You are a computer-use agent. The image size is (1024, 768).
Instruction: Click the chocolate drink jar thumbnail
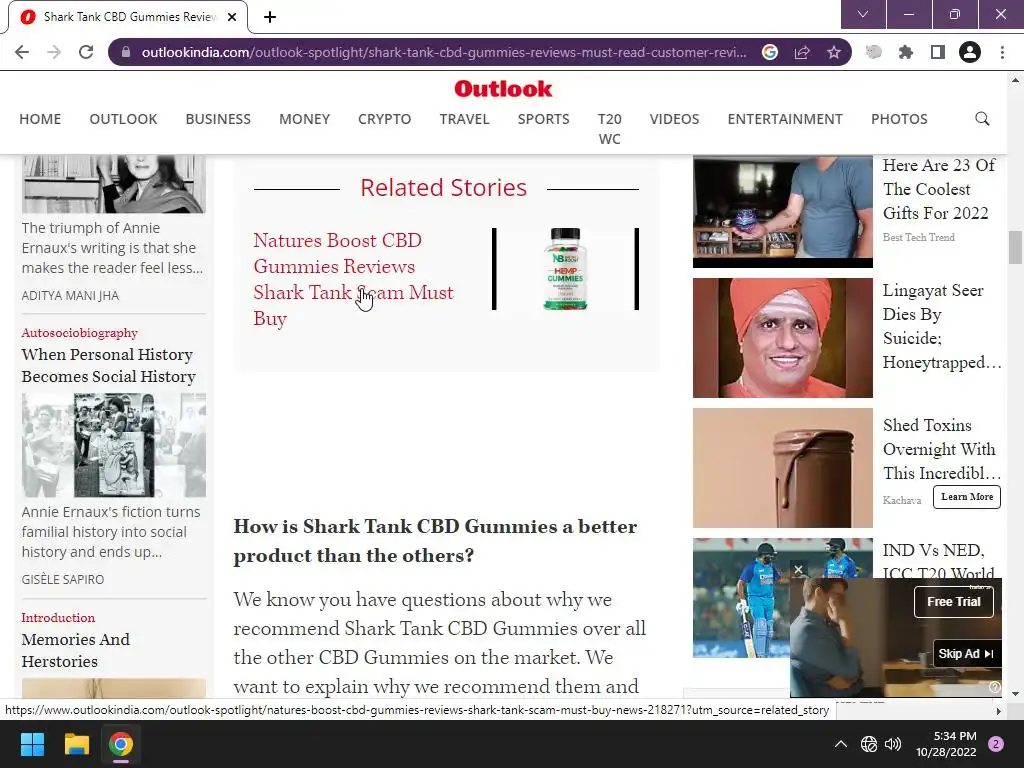tap(782, 468)
